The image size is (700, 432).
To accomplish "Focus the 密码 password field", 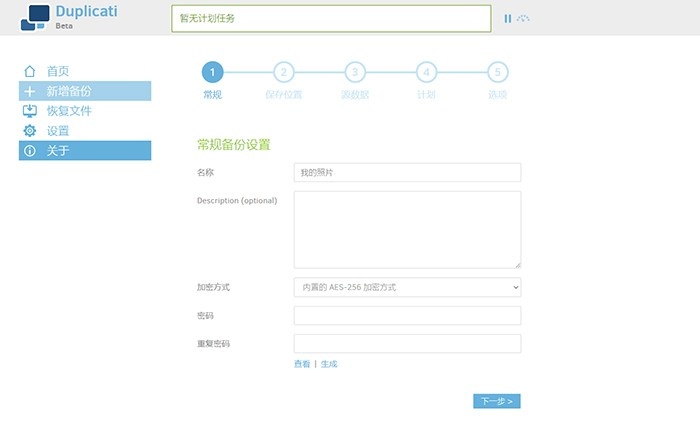I will [x=407, y=316].
